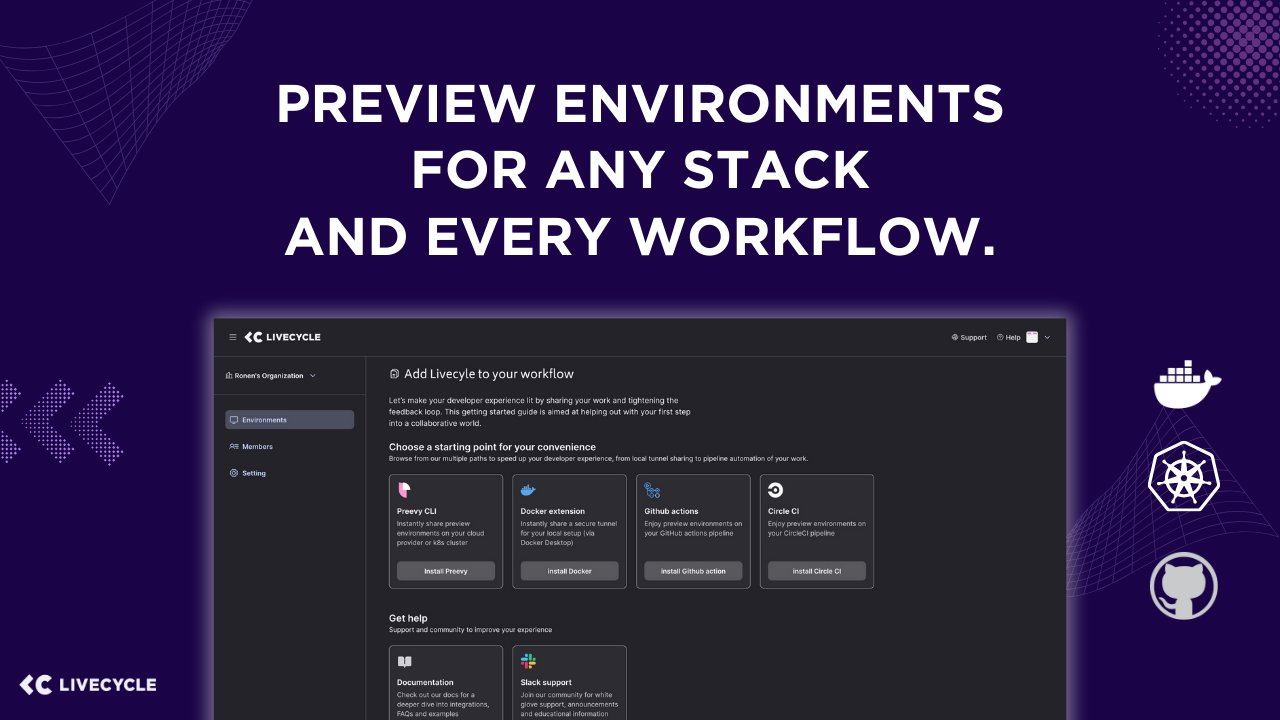
Task: Select Environments in the sidebar
Action: [290, 420]
